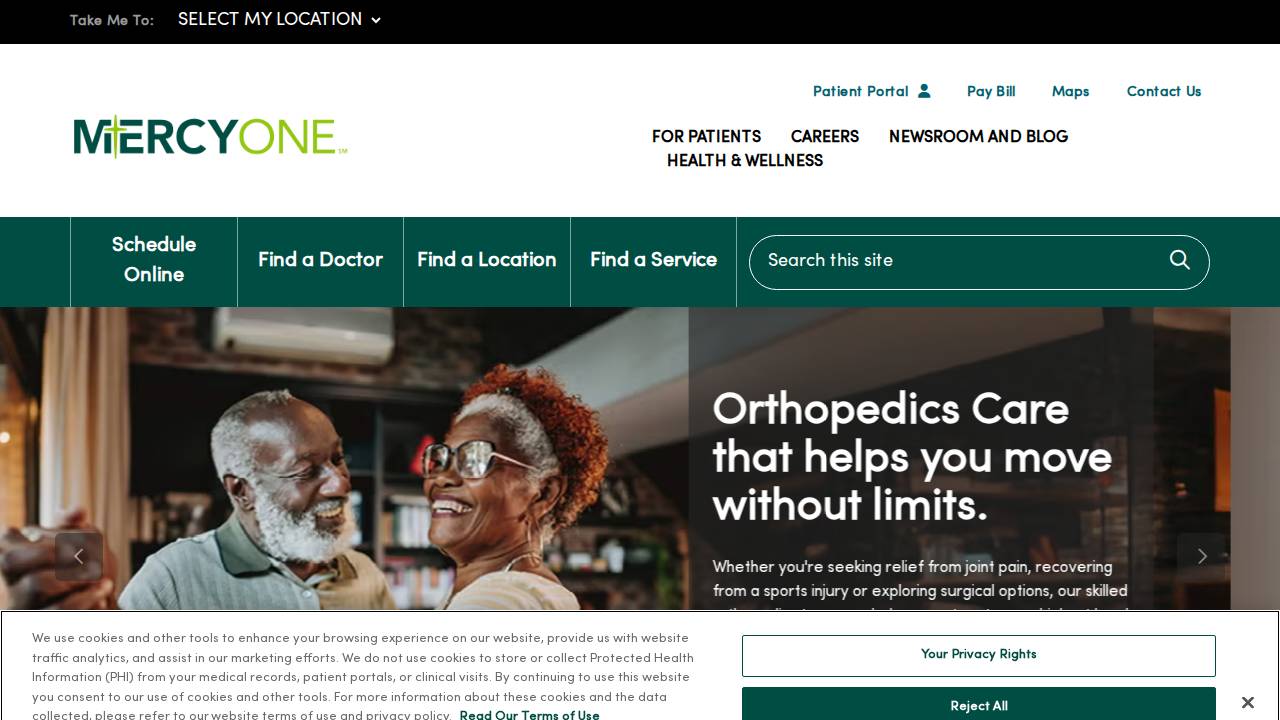Click the Schedule Online button
The height and width of the screenshot is (720, 1280).
point(154,260)
